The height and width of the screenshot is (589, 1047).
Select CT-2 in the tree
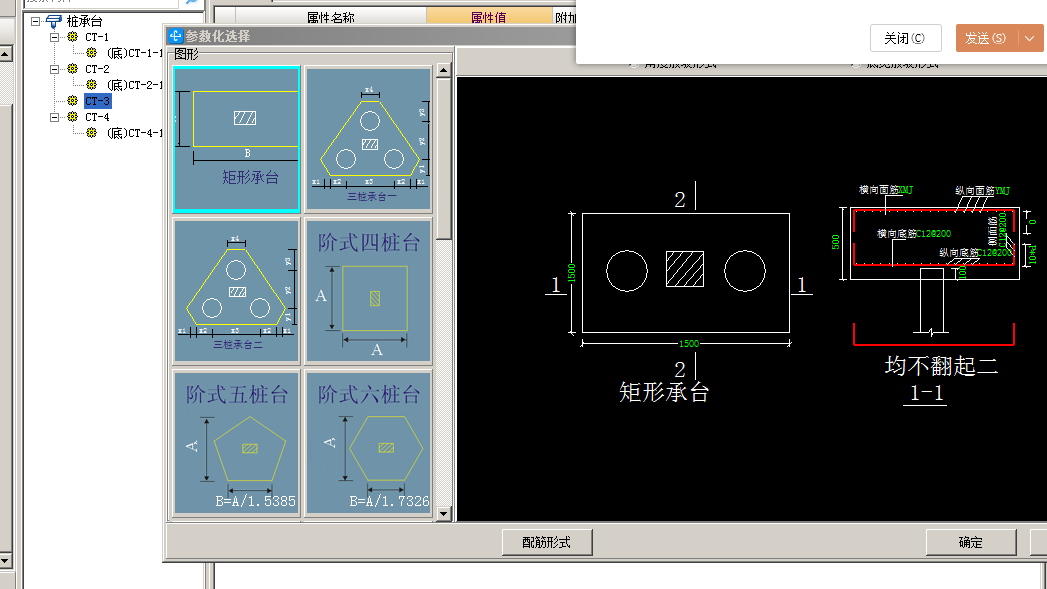[x=97, y=69]
